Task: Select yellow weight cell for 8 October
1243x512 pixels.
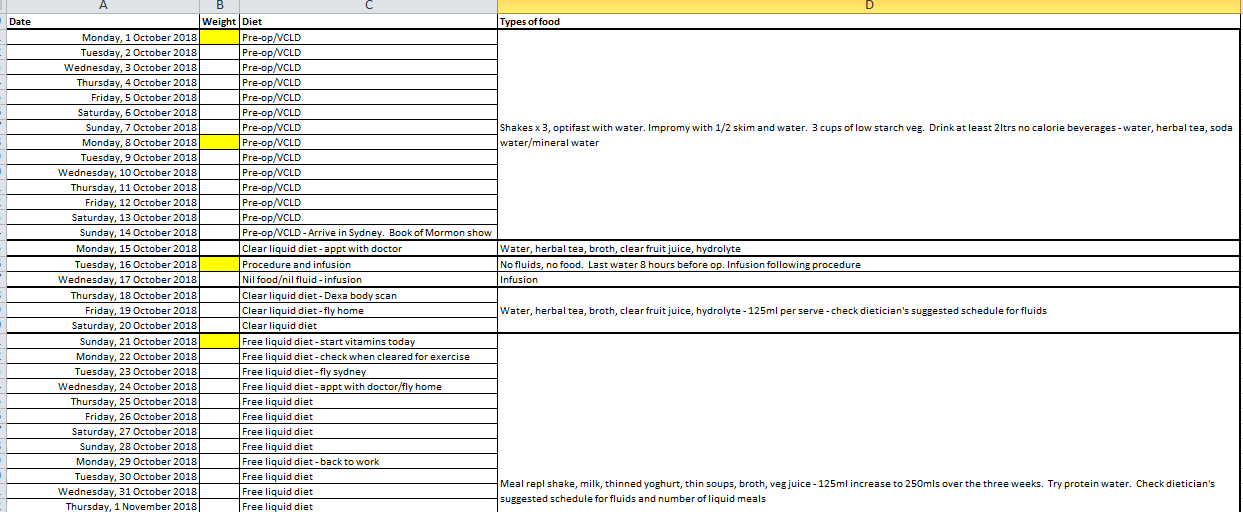Action: [219, 142]
